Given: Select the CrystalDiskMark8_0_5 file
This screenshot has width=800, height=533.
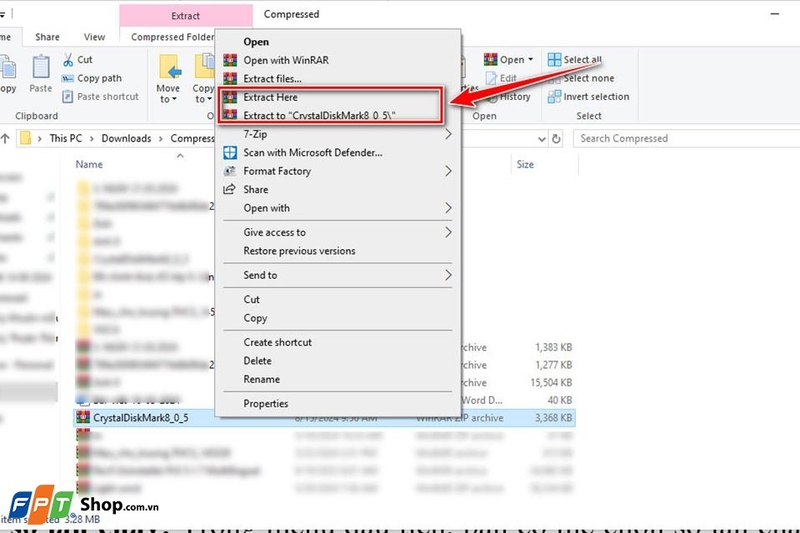Looking at the screenshot, I should click(140, 418).
